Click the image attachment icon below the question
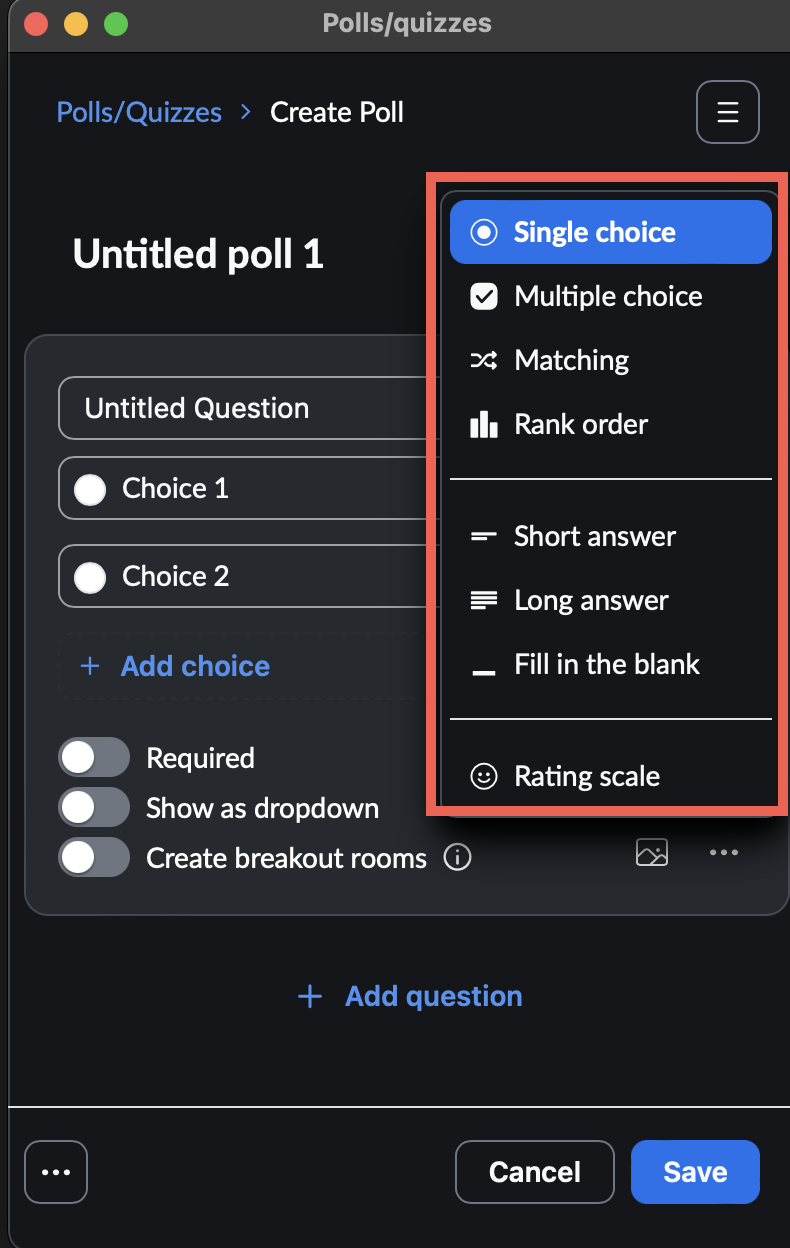This screenshot has height=1248, width=790. tap(651, 852)
